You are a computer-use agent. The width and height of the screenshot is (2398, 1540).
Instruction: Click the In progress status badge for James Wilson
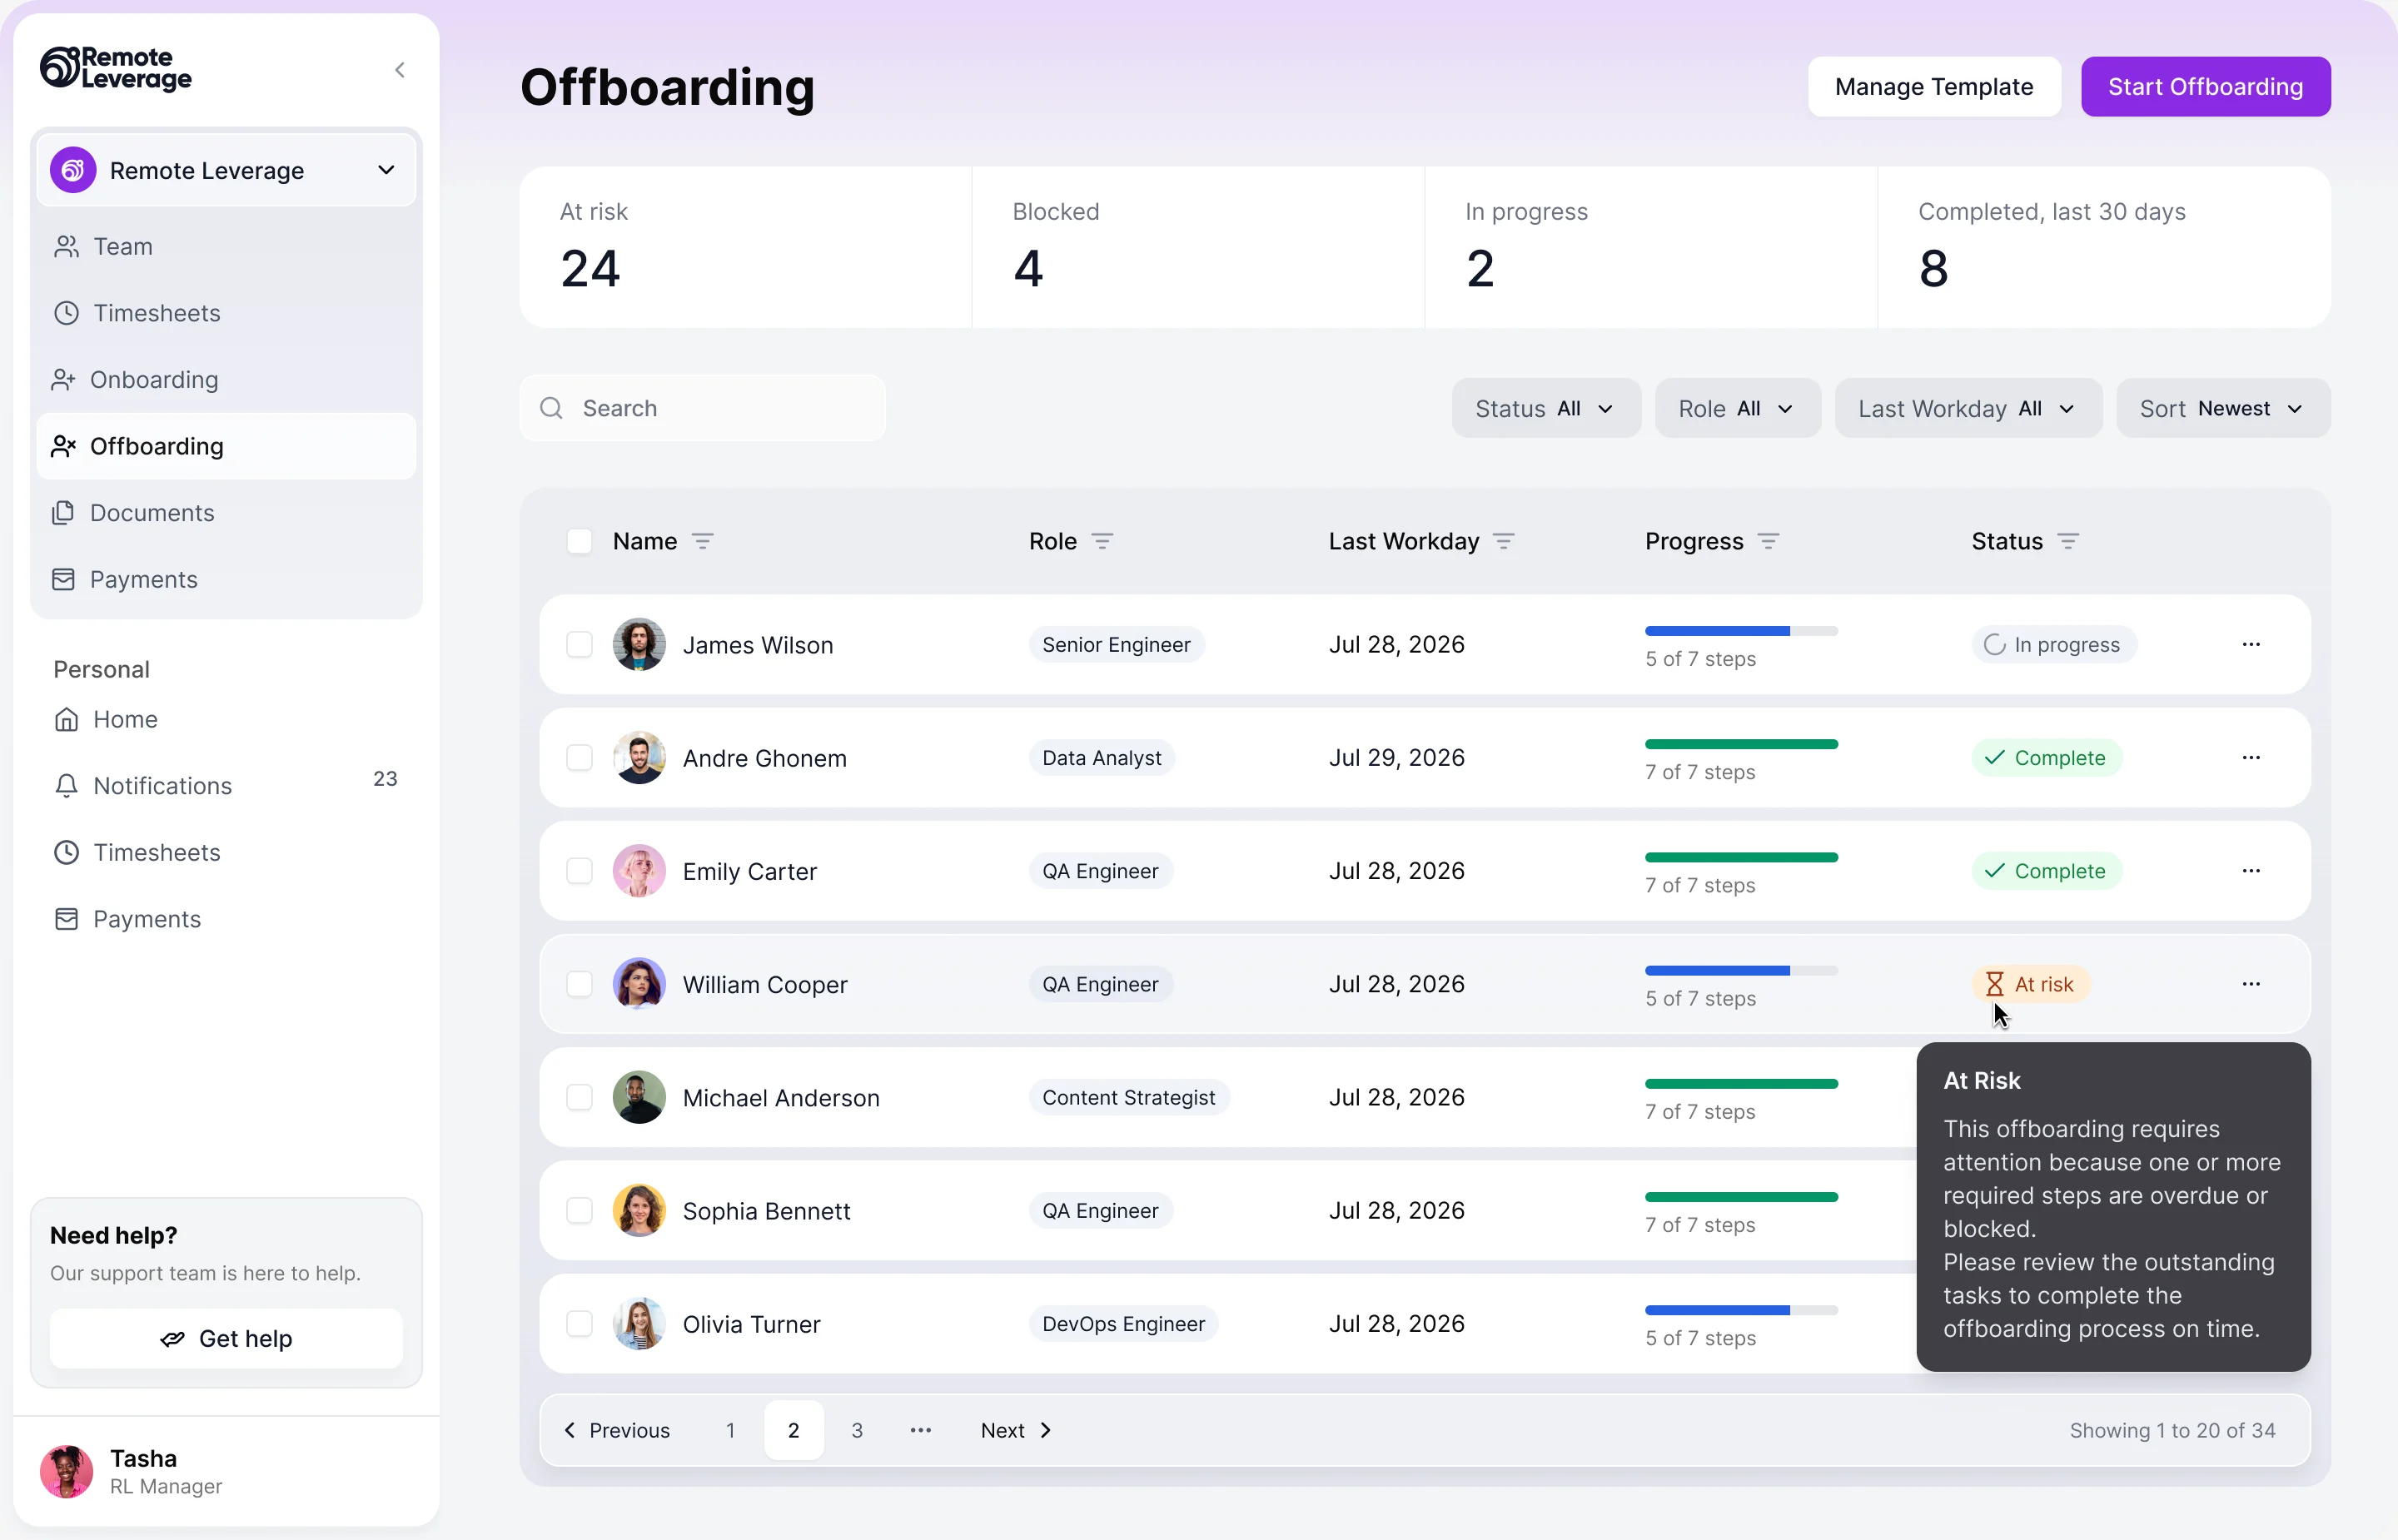pos(2054,645)
